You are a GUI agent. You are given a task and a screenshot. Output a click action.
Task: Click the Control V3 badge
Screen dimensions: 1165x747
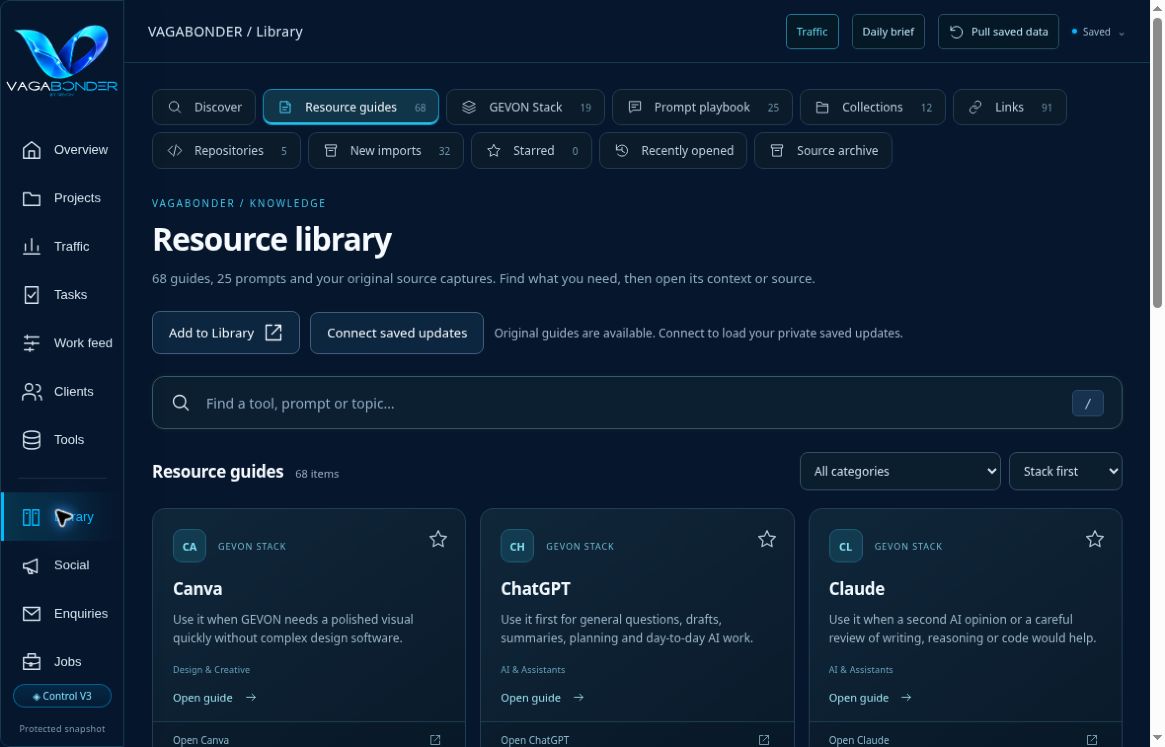coord(62,696)
